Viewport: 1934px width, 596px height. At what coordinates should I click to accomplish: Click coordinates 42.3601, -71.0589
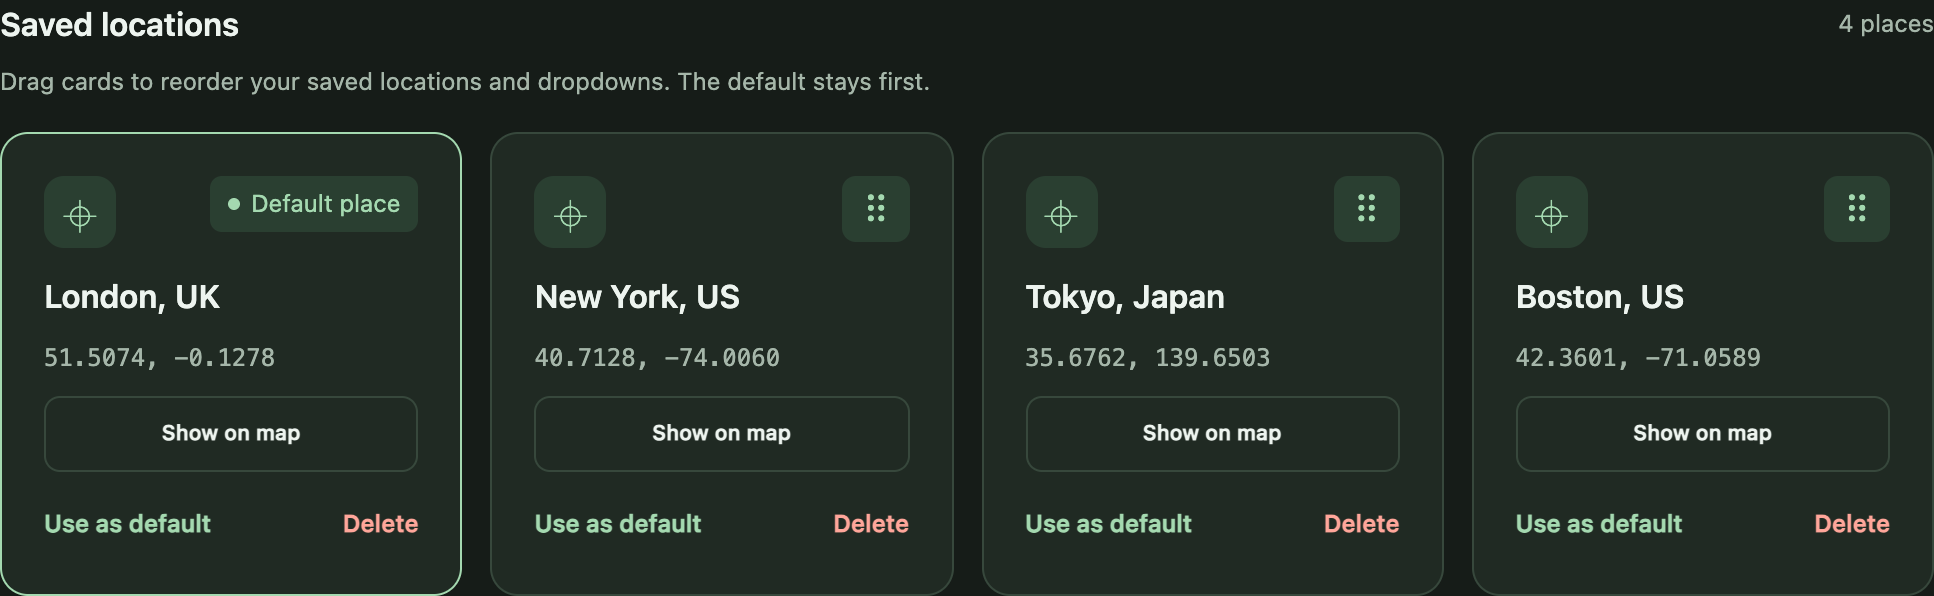tap(1638, 358)
